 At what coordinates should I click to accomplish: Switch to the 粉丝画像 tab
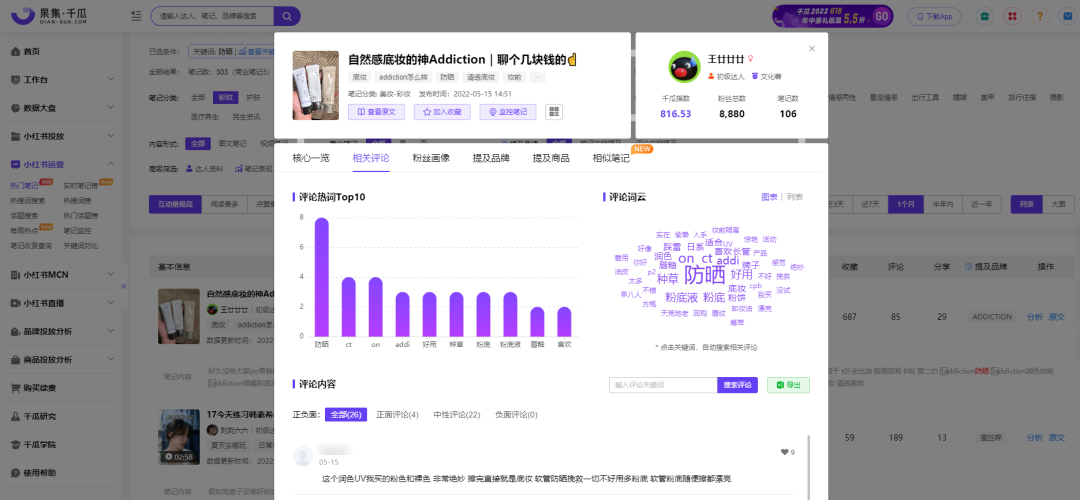pos(430,158)
